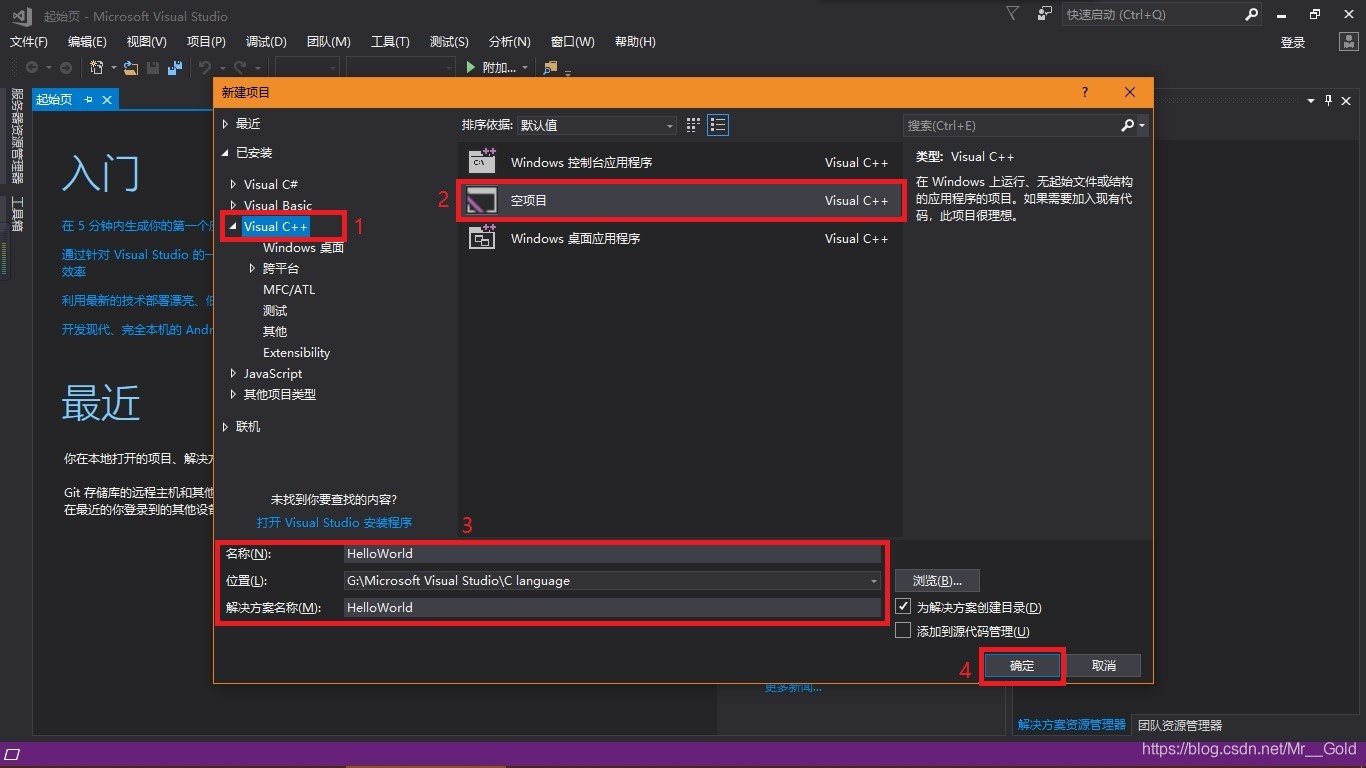Image resolution: width=1366 pixels, height=768 pixels.
Task: Open the 位置 path dropdown arrow
Action: [x=873, y=581]
